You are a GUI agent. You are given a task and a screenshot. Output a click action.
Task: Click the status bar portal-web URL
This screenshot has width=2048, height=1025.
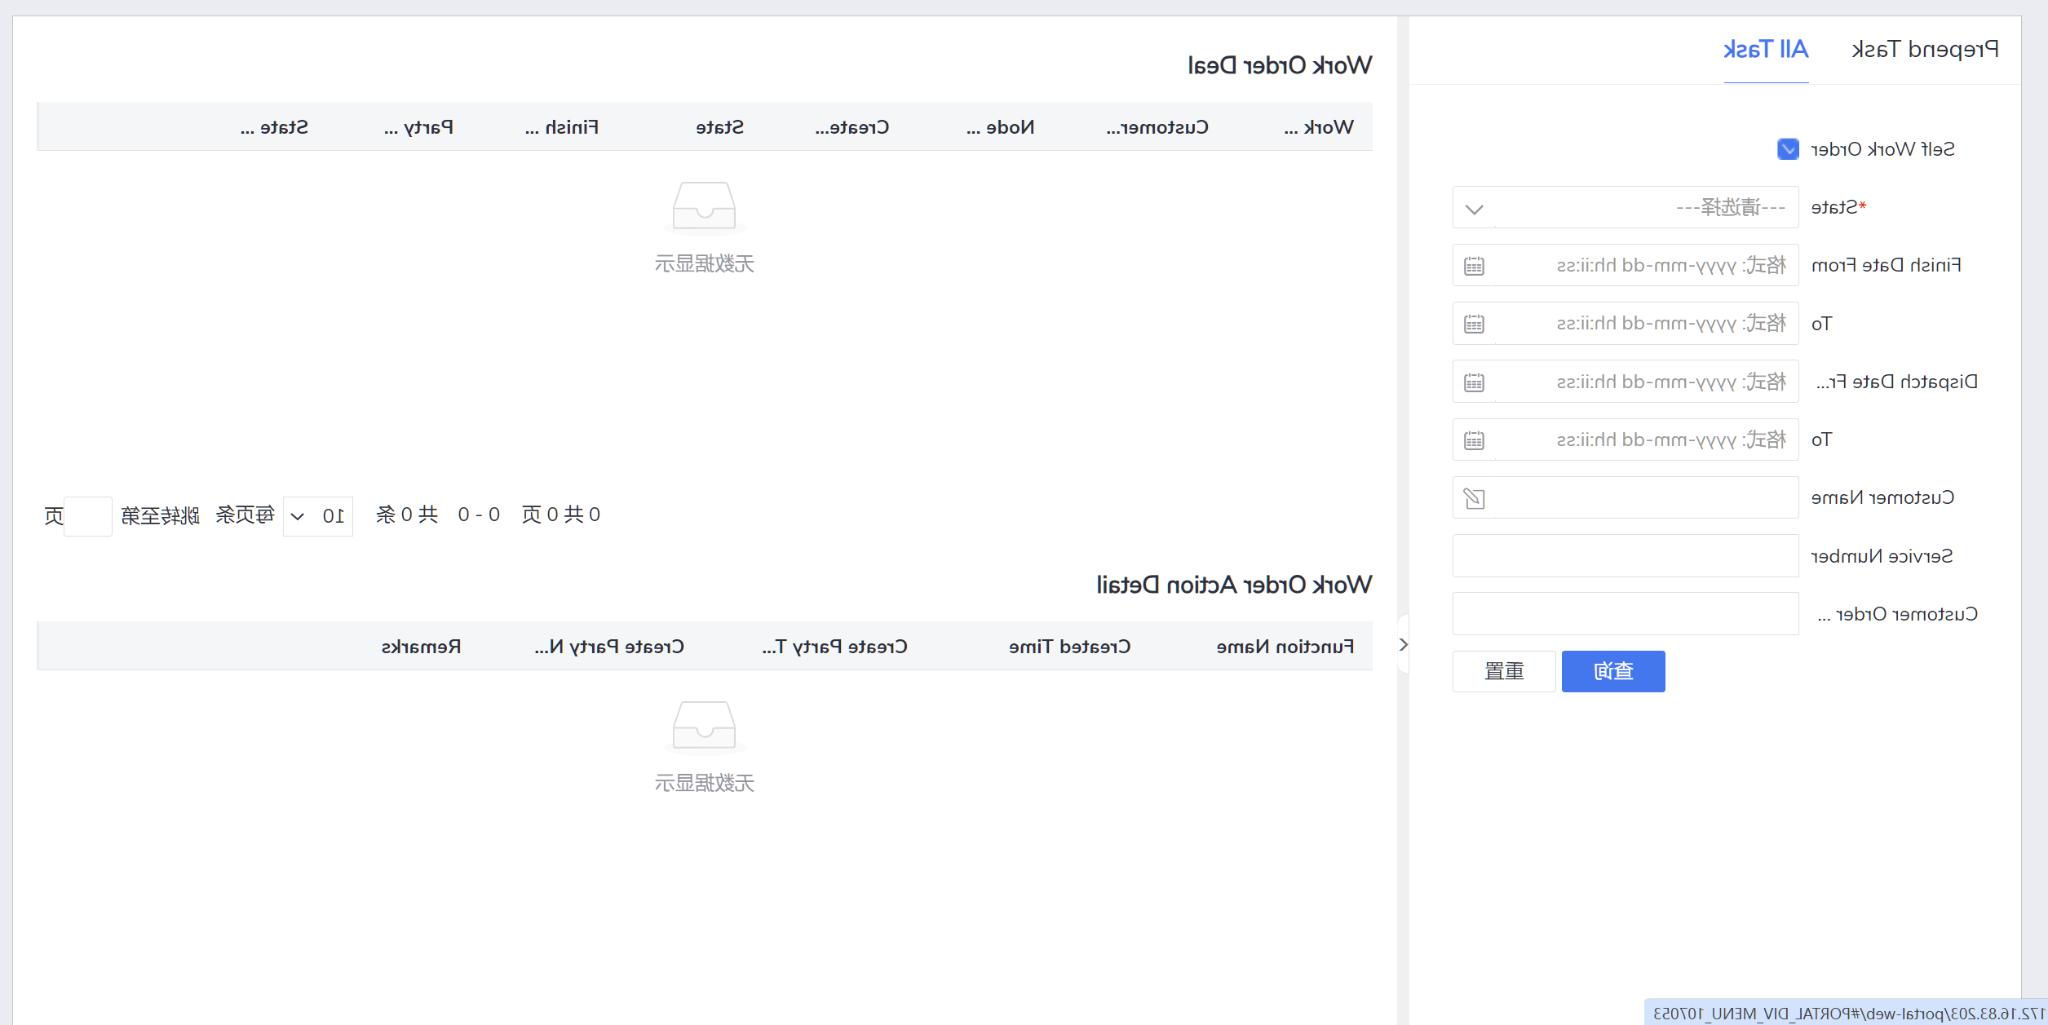1846,1014
